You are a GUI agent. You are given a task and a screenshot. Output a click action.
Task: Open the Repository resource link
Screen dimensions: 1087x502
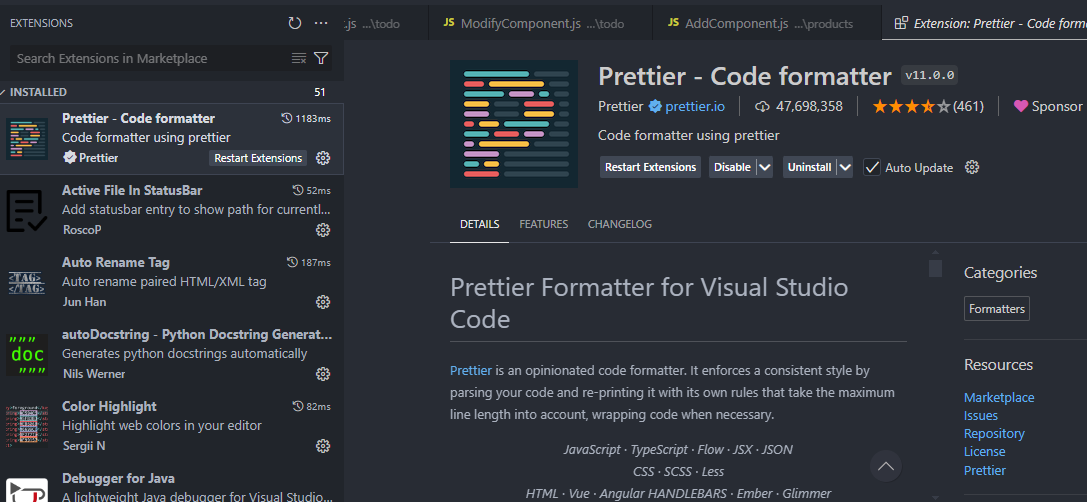click(x=994, y=433)
